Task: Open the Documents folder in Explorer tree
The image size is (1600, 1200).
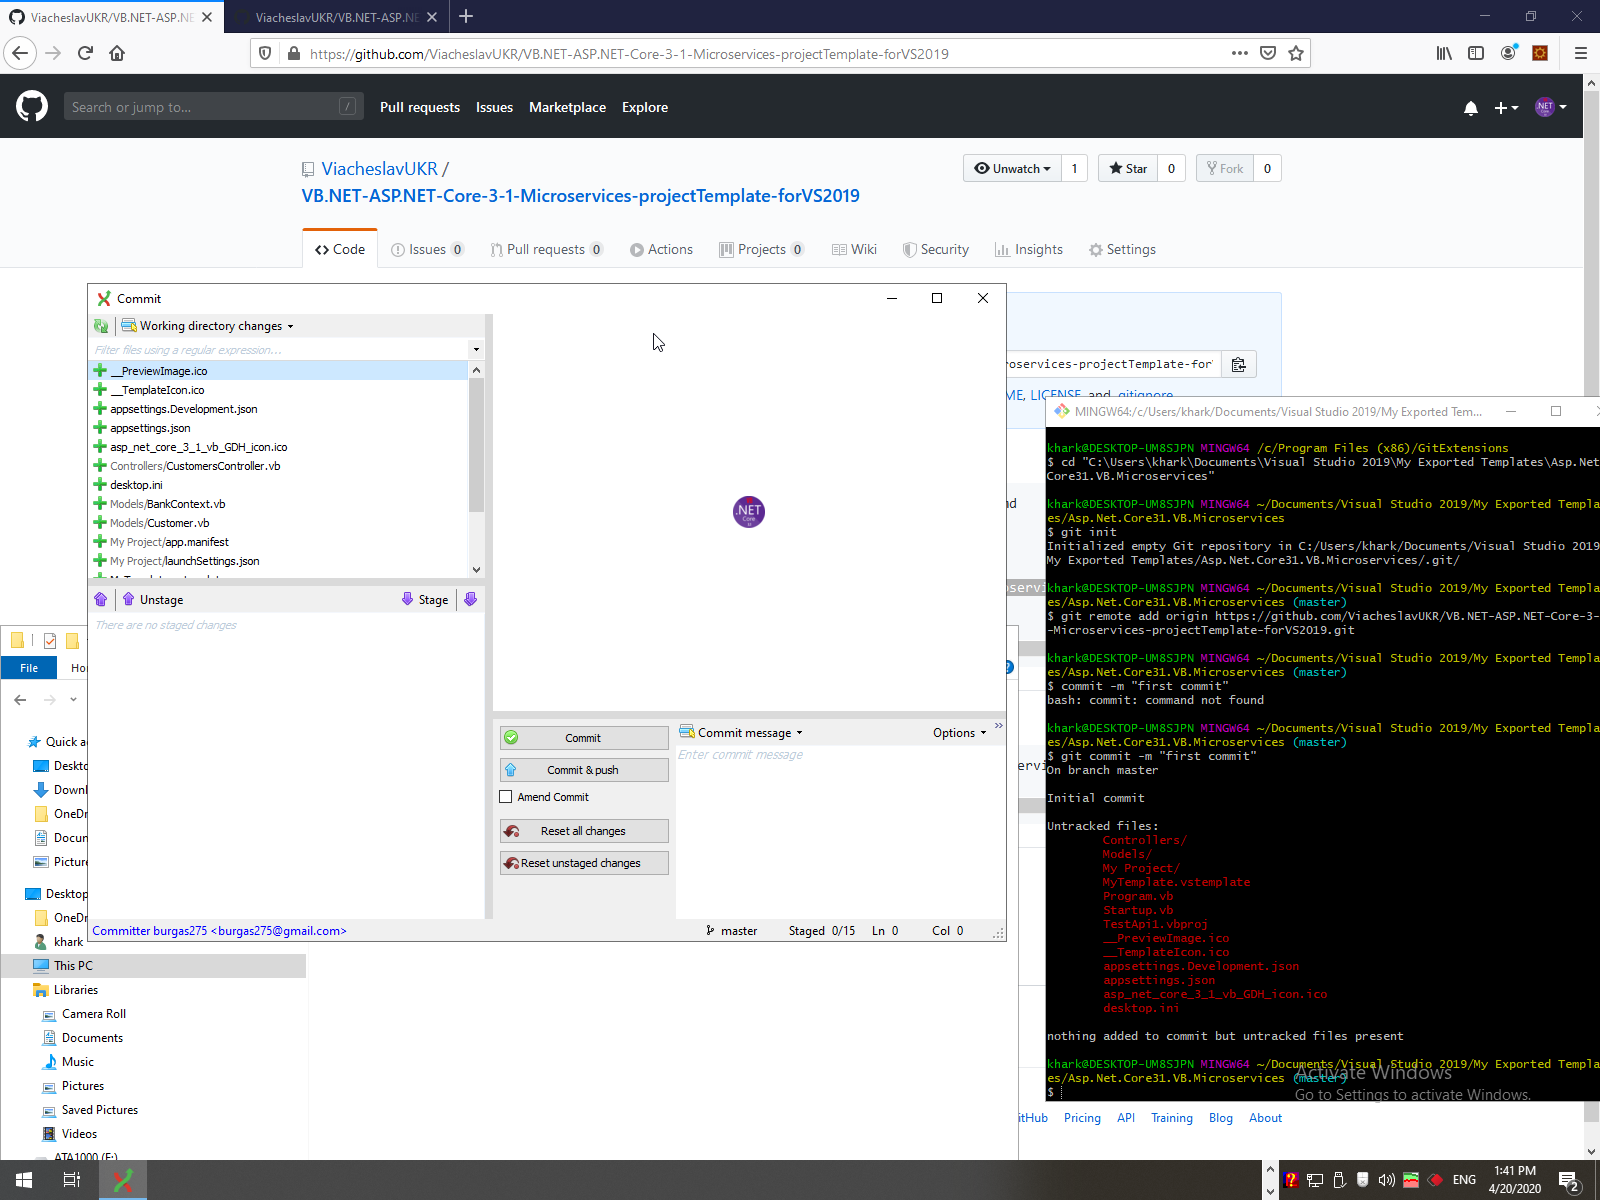Action: tap(92, 1038)
